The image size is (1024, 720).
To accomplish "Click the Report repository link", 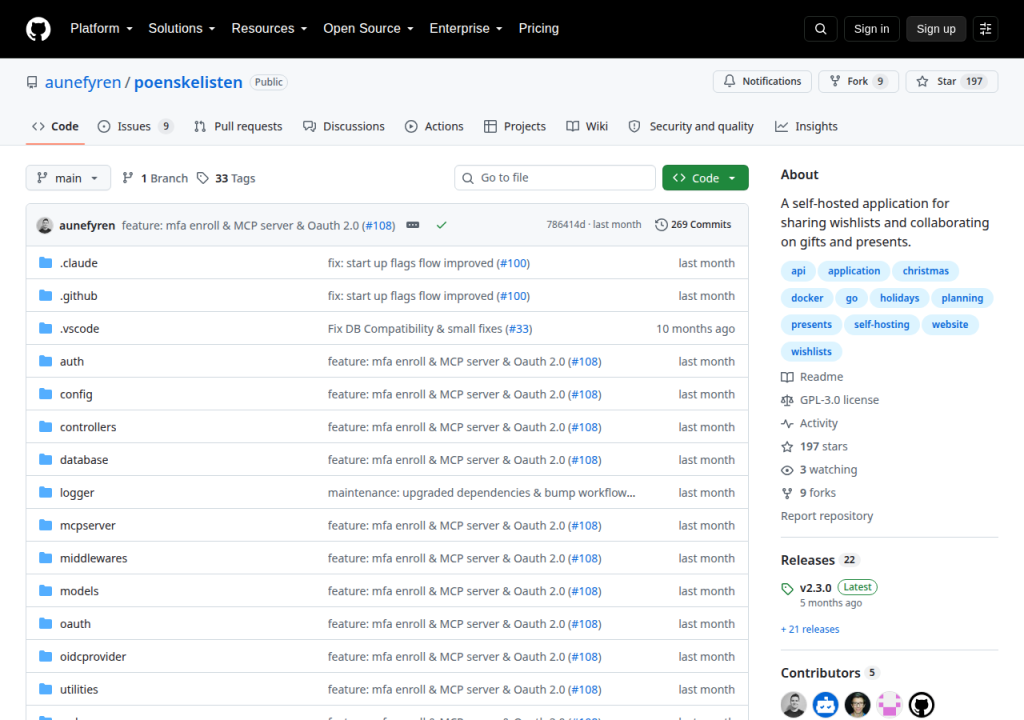I will [827, 516].
